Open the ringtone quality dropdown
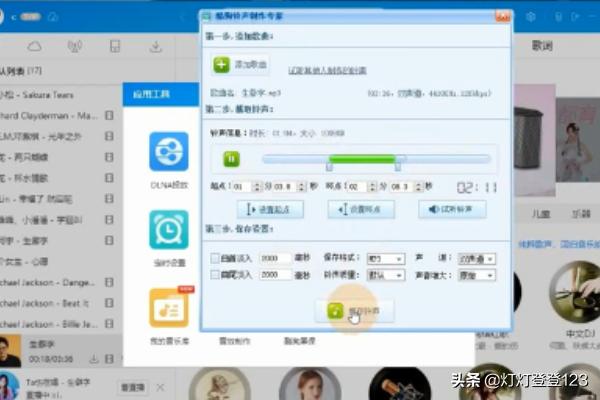 (x=384, y=274)
